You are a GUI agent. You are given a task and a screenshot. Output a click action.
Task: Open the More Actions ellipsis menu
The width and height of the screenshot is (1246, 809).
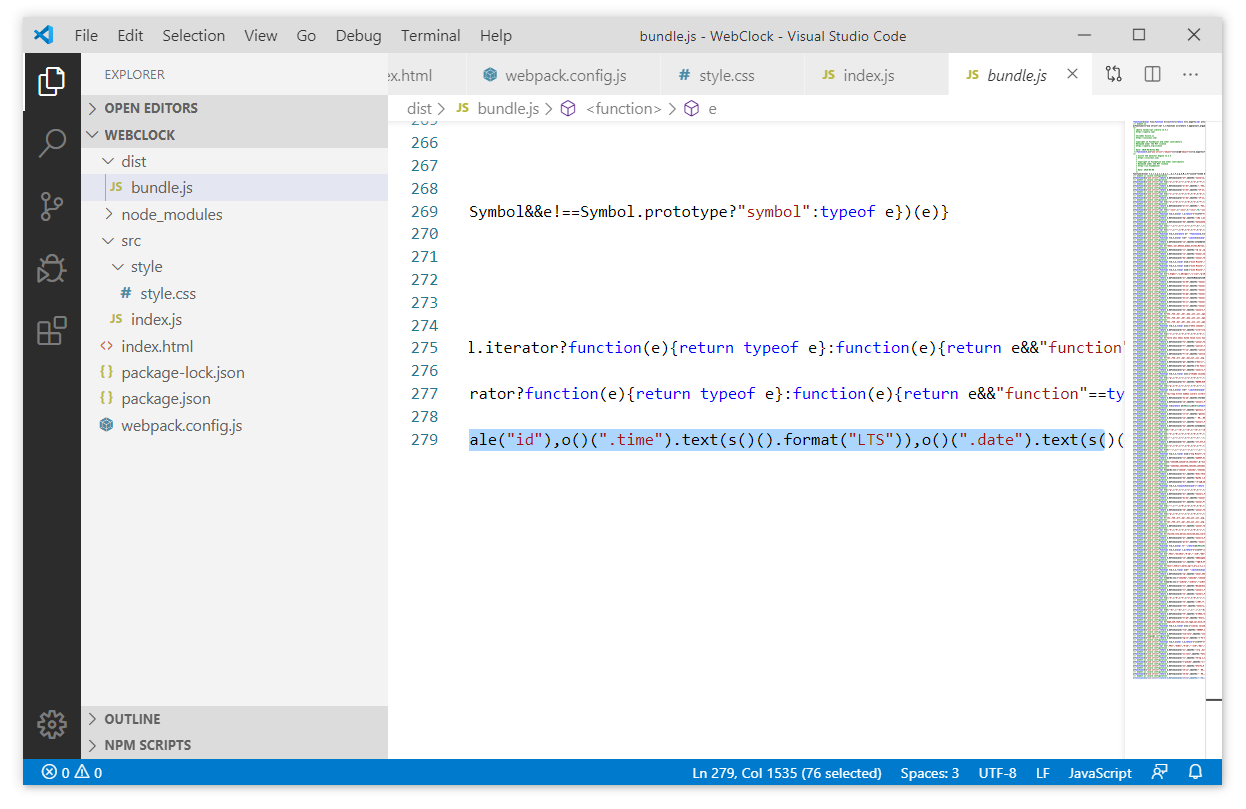point(1190,75)
